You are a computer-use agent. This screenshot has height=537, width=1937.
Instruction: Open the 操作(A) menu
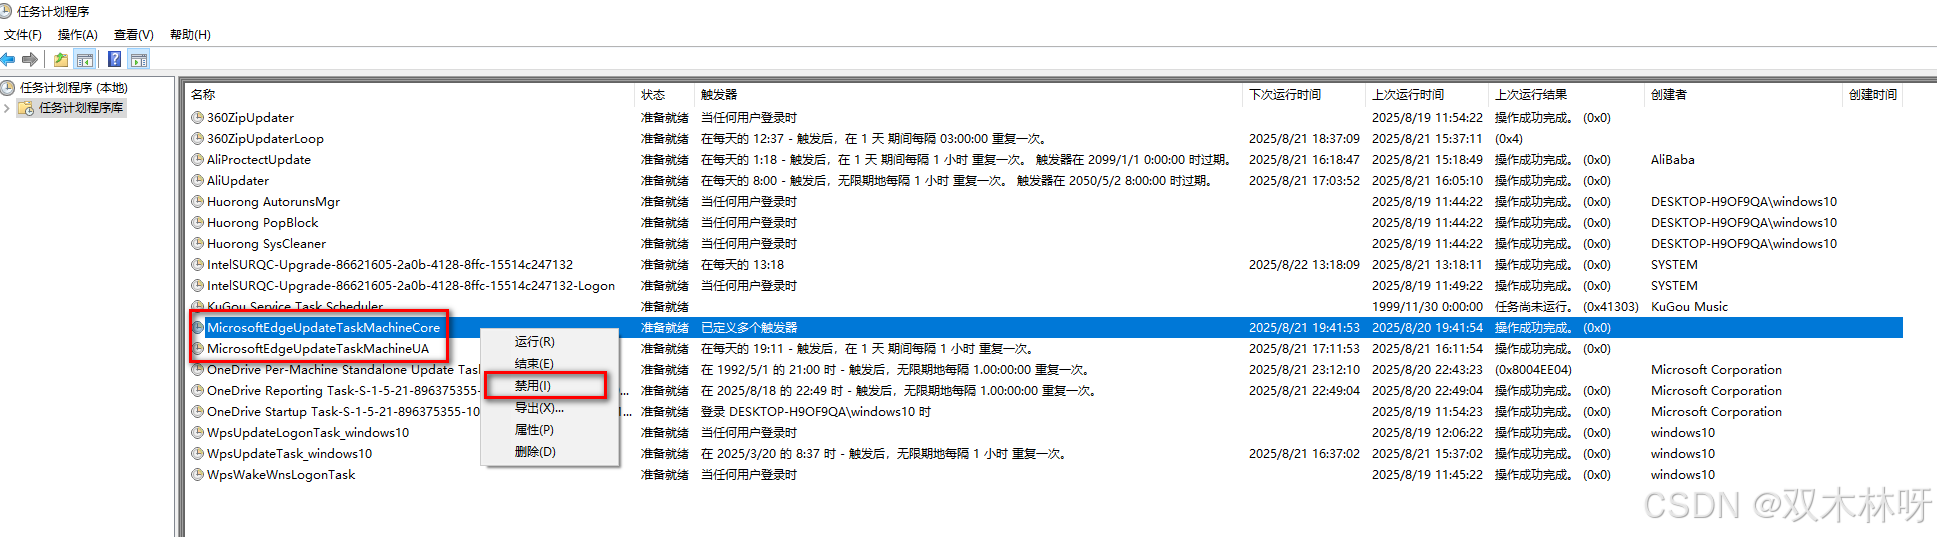point(77,34)
